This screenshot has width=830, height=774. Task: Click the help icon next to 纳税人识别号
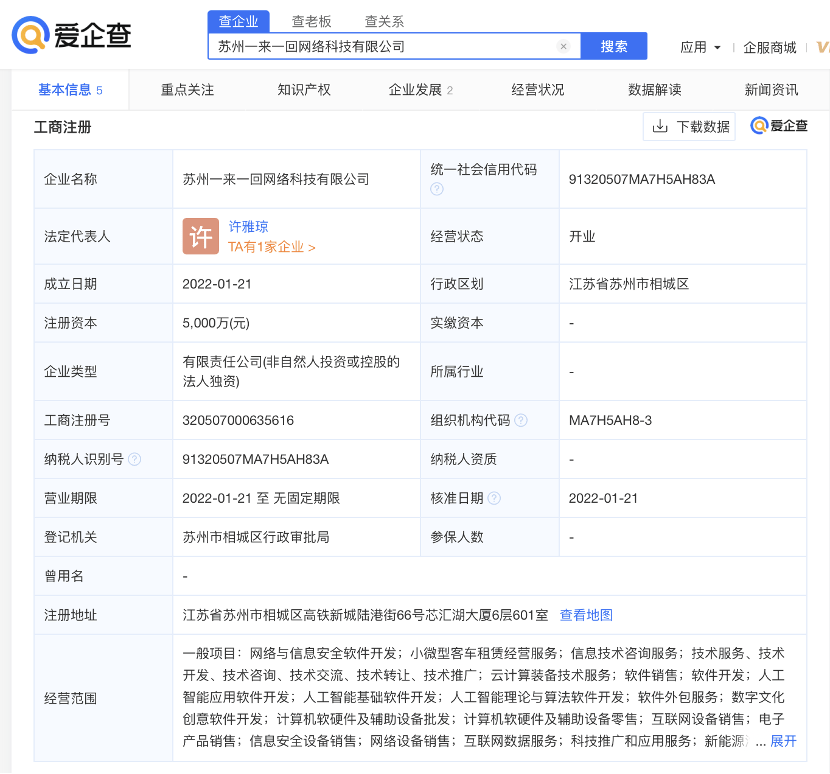pyautogui.click(x=135, y=459)
